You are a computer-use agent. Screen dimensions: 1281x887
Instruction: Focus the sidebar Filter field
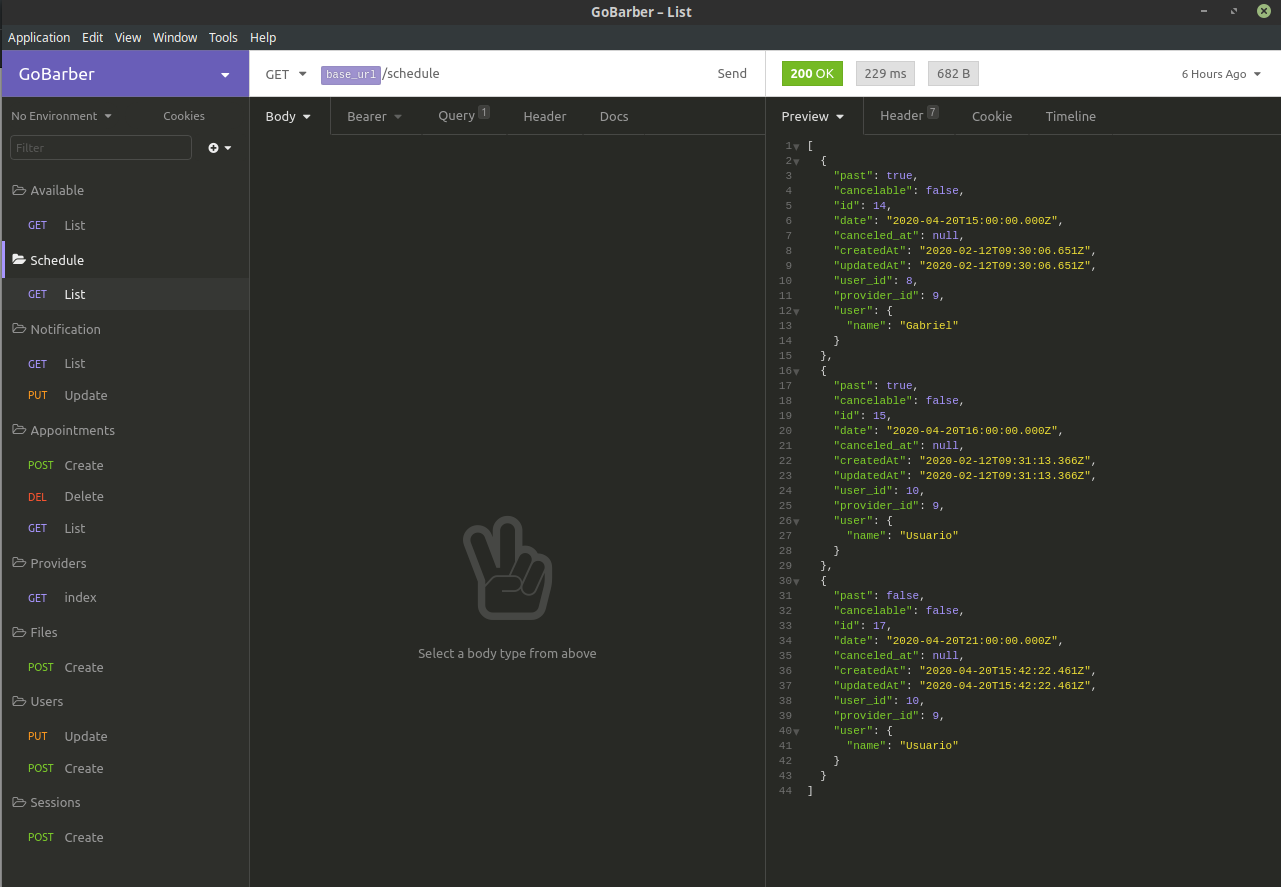[101, 148]
